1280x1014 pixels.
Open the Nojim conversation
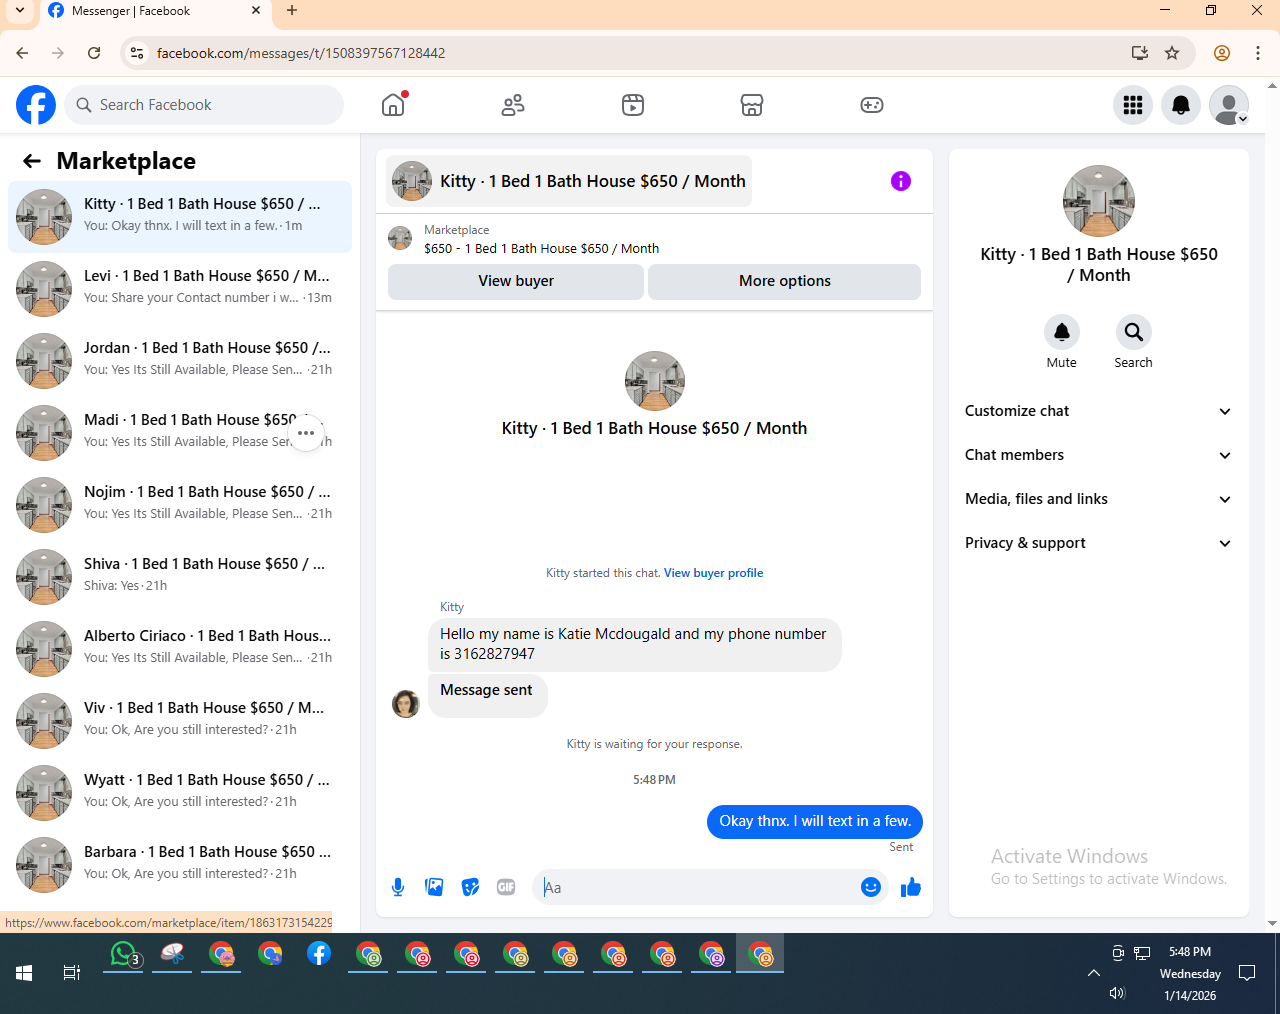(180, 505)
